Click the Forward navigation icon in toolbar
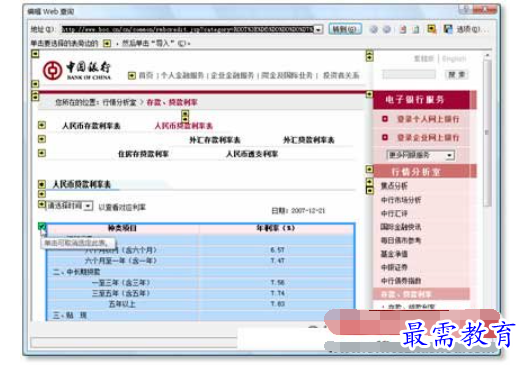 [387, 29]
